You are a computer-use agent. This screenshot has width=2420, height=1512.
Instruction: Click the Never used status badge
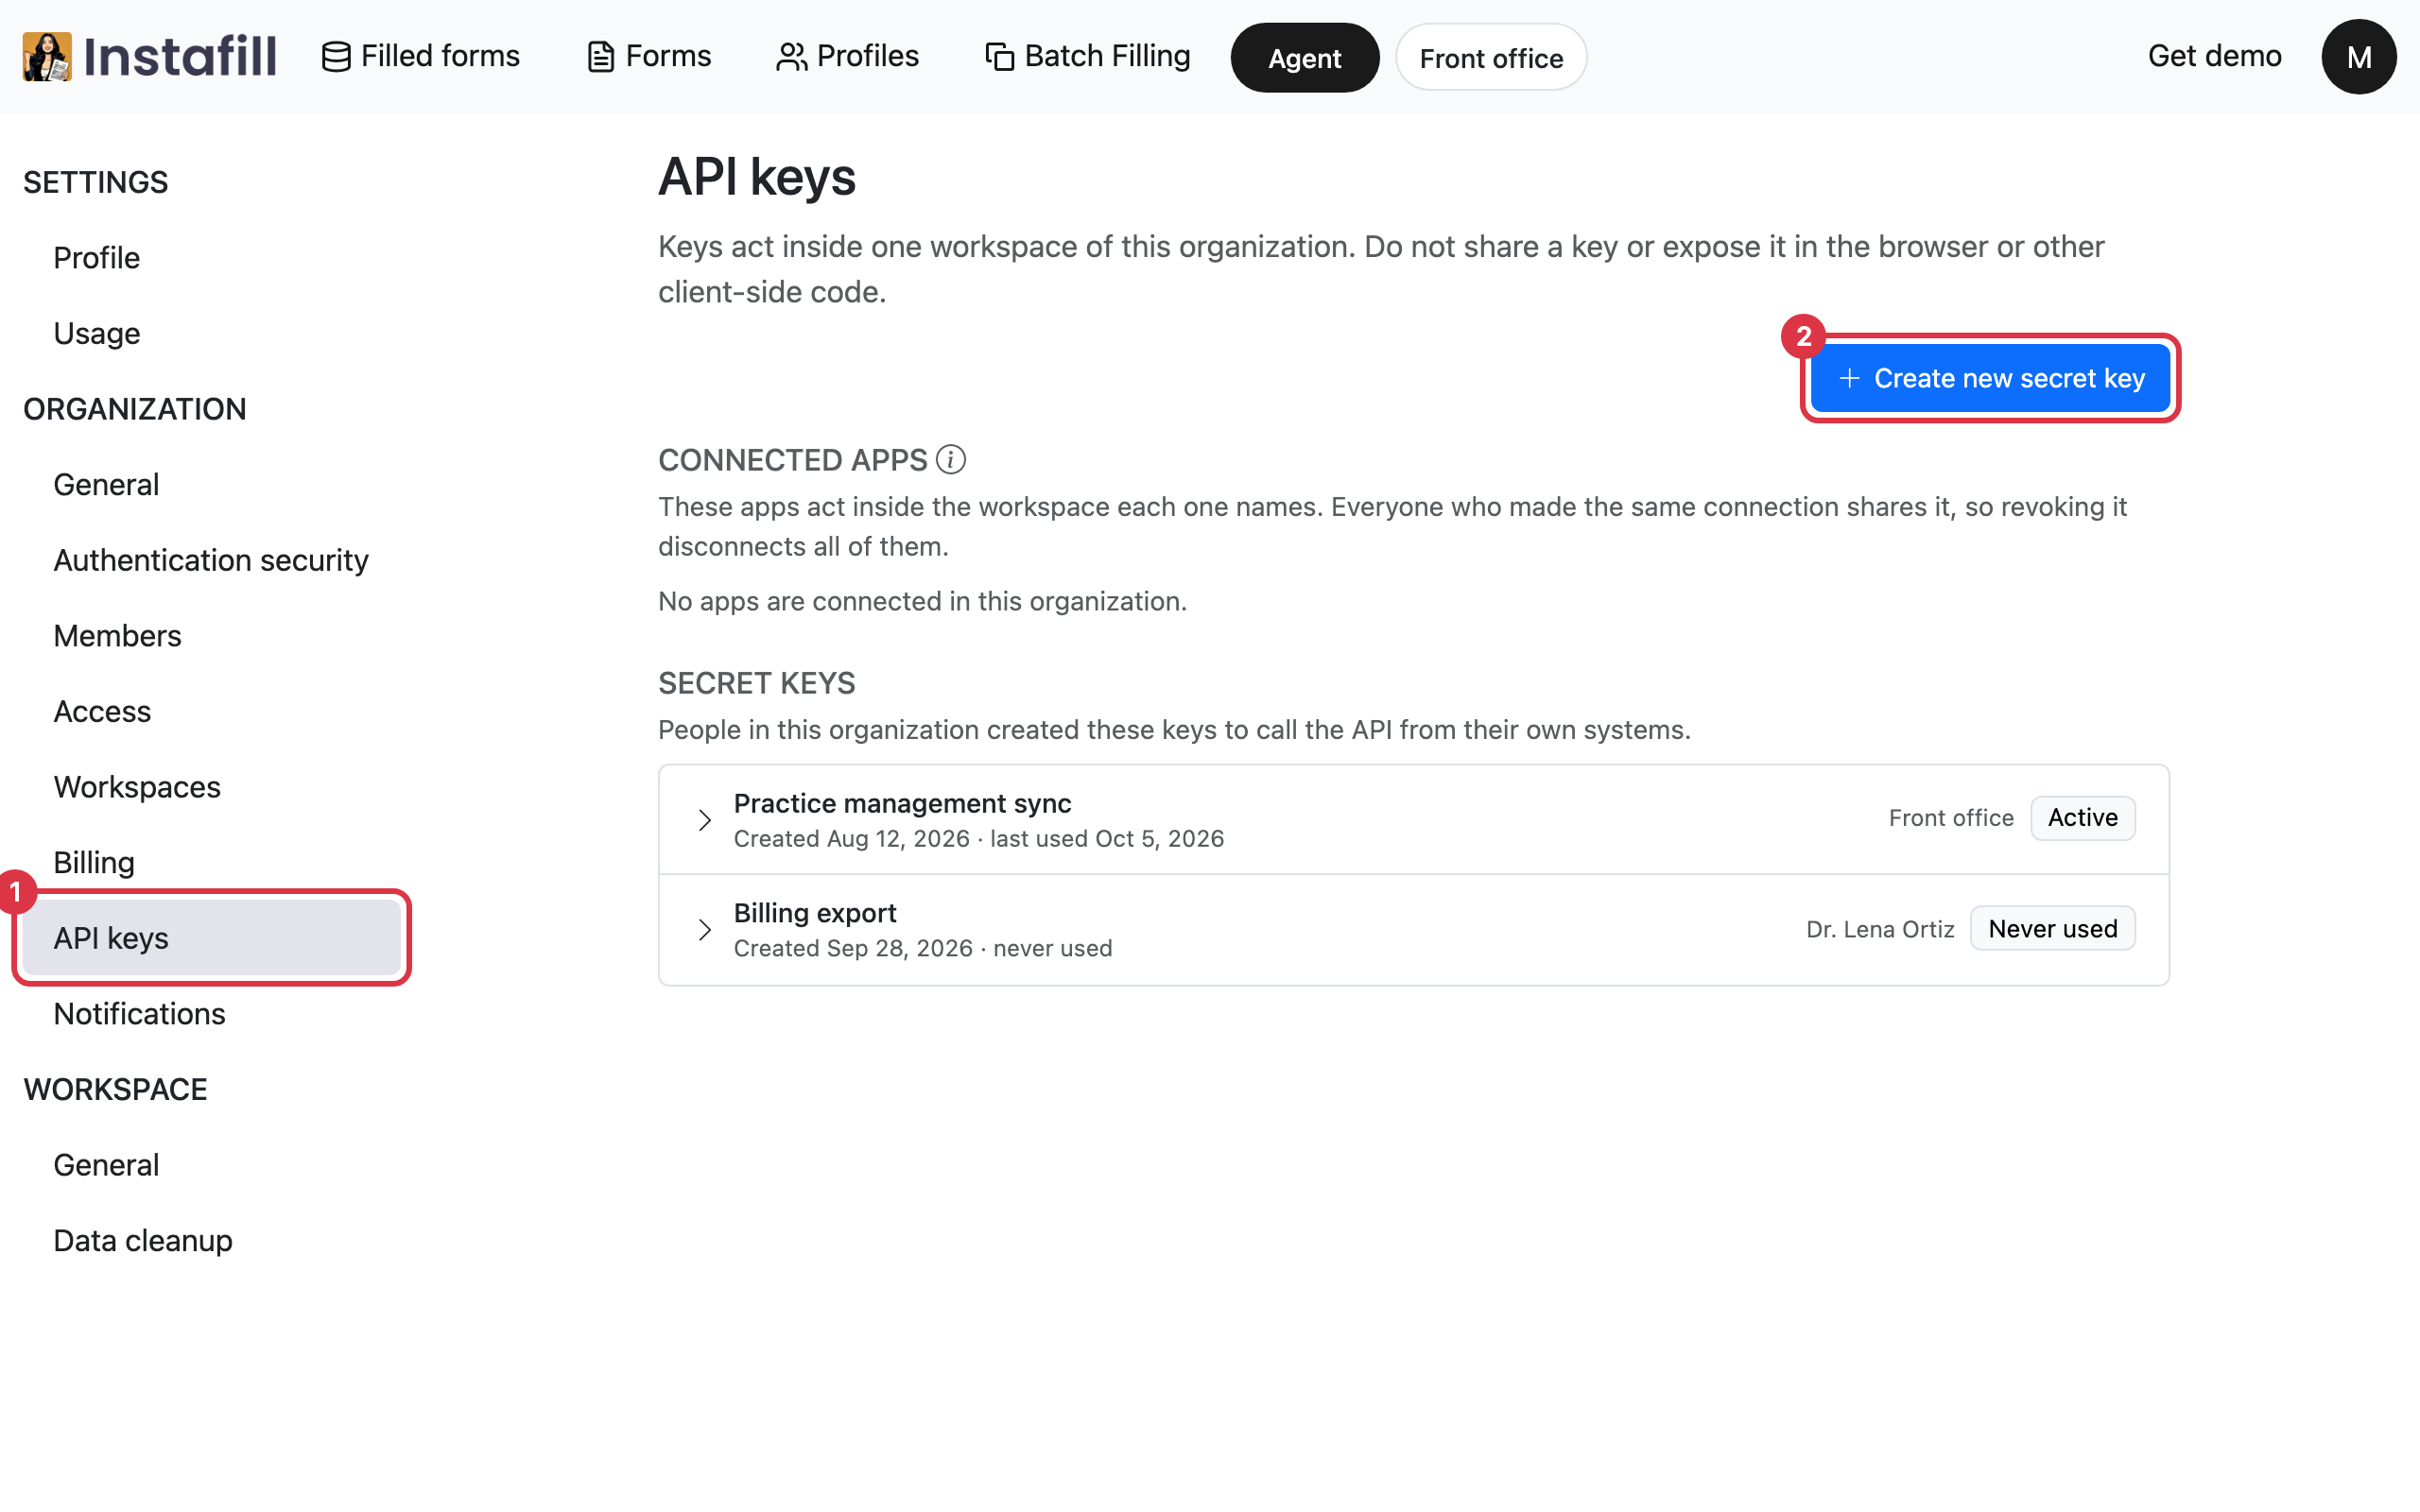coord(2052,929)
